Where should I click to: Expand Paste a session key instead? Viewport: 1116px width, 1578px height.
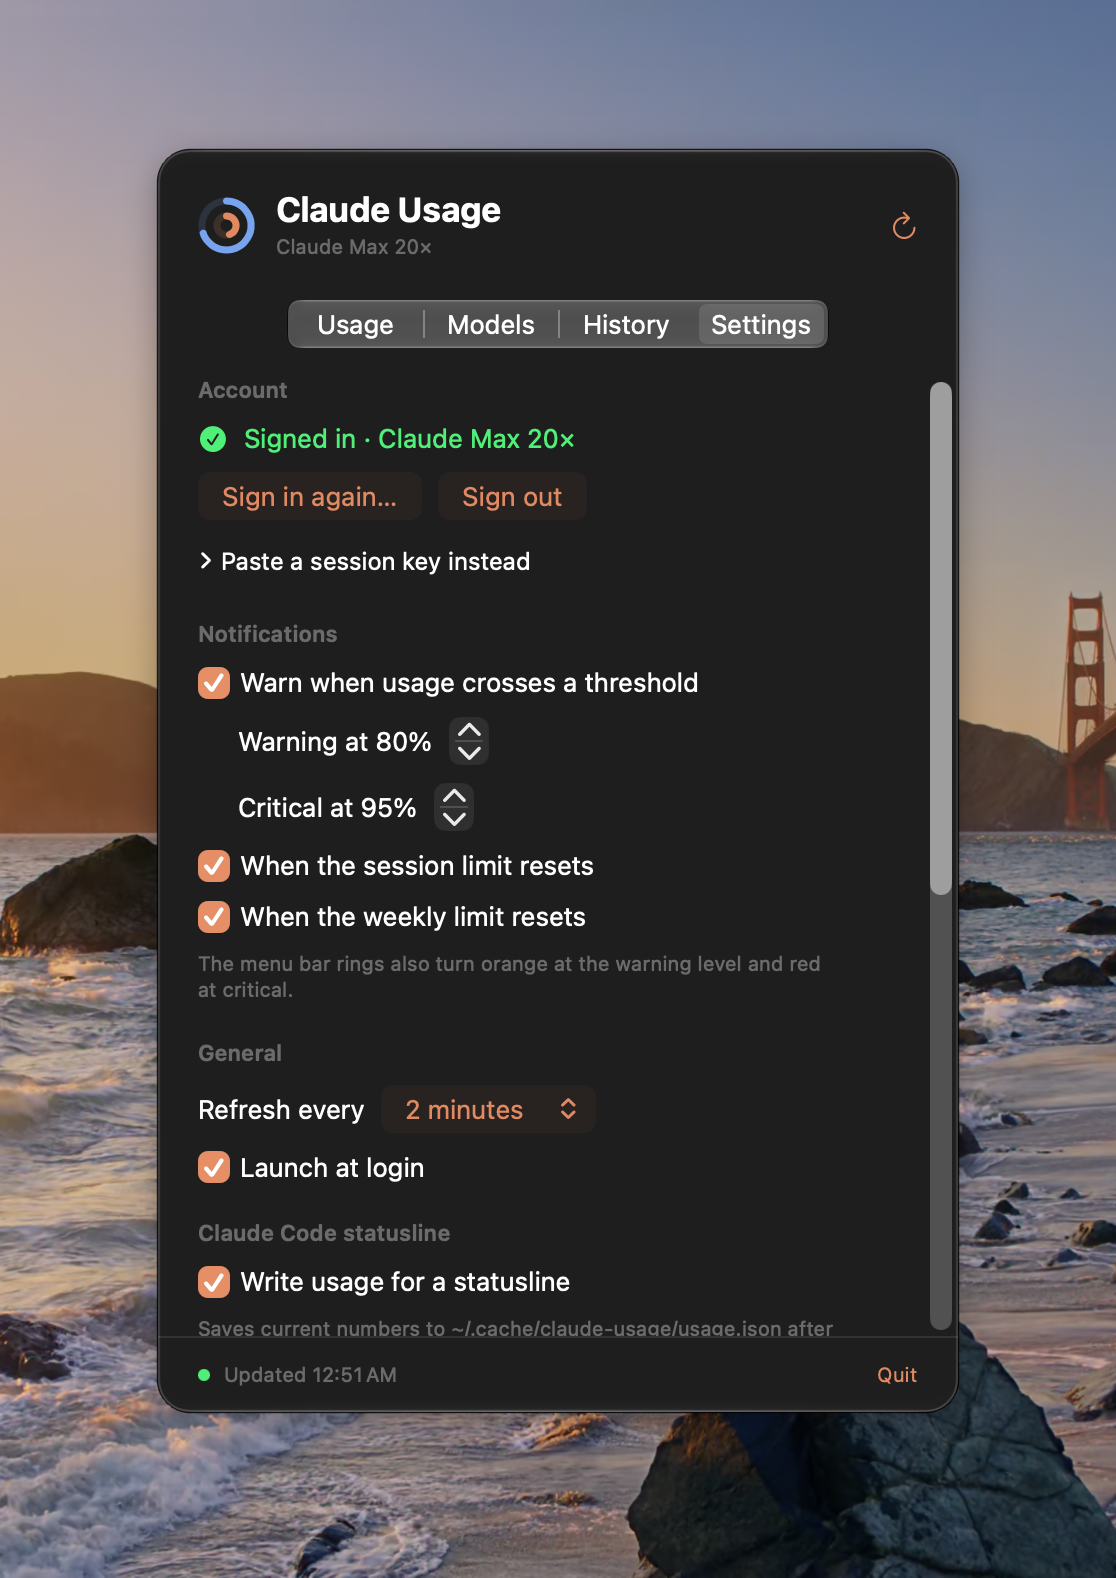(364, 561)
